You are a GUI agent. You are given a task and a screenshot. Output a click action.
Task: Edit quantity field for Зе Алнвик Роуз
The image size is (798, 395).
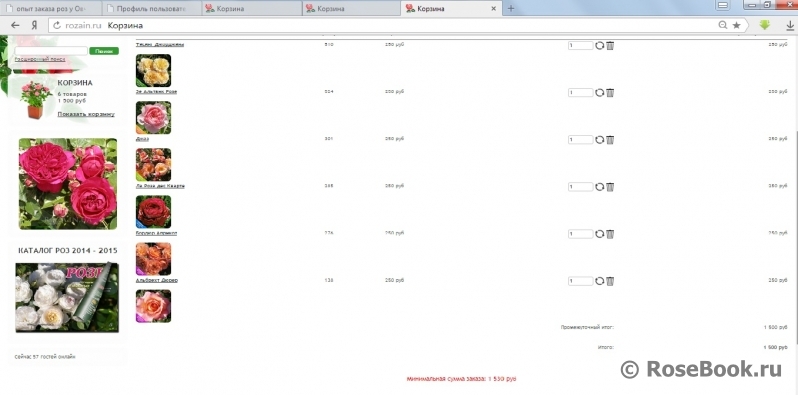(x=581, y=93)
